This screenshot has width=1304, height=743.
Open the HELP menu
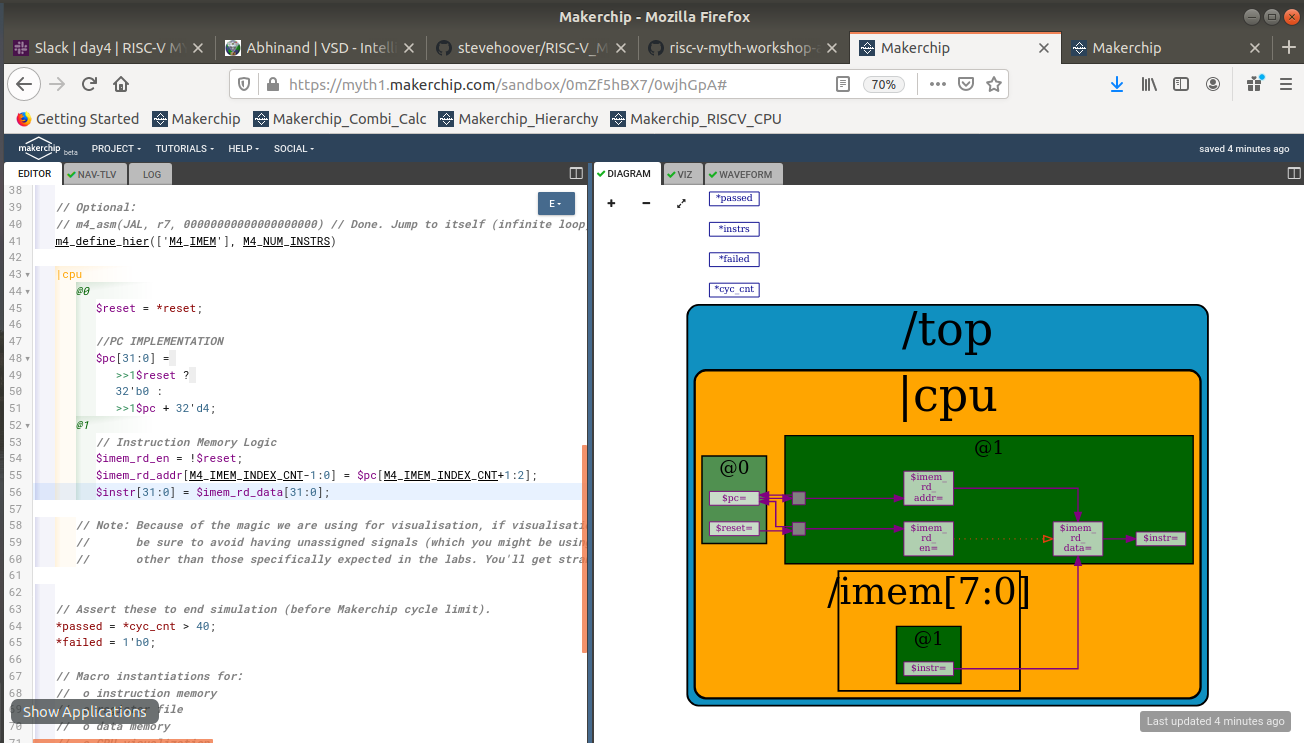pos(244,148)
